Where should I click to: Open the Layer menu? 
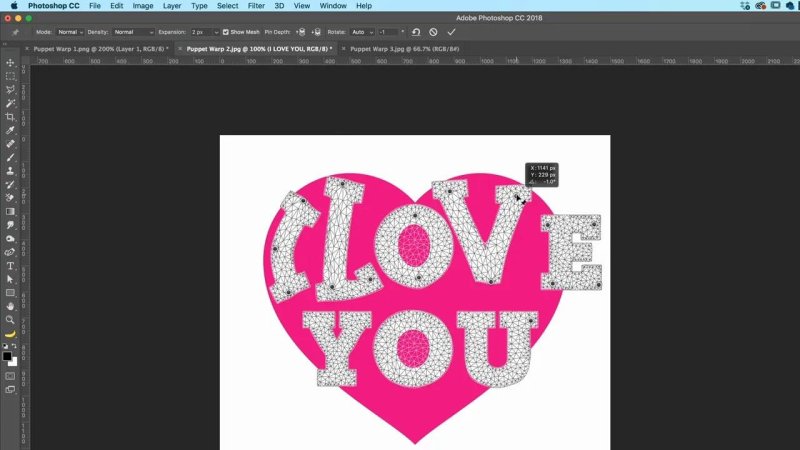(x=172, y=6)
